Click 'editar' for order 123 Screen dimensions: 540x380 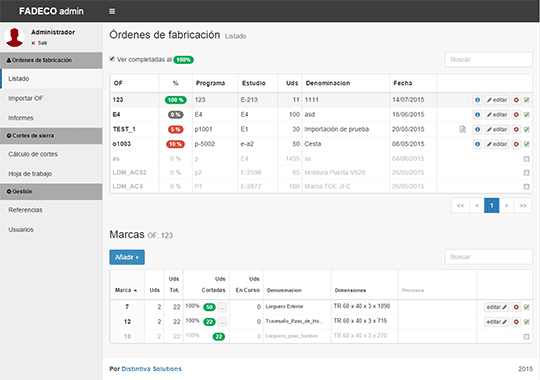pos(497,100)
